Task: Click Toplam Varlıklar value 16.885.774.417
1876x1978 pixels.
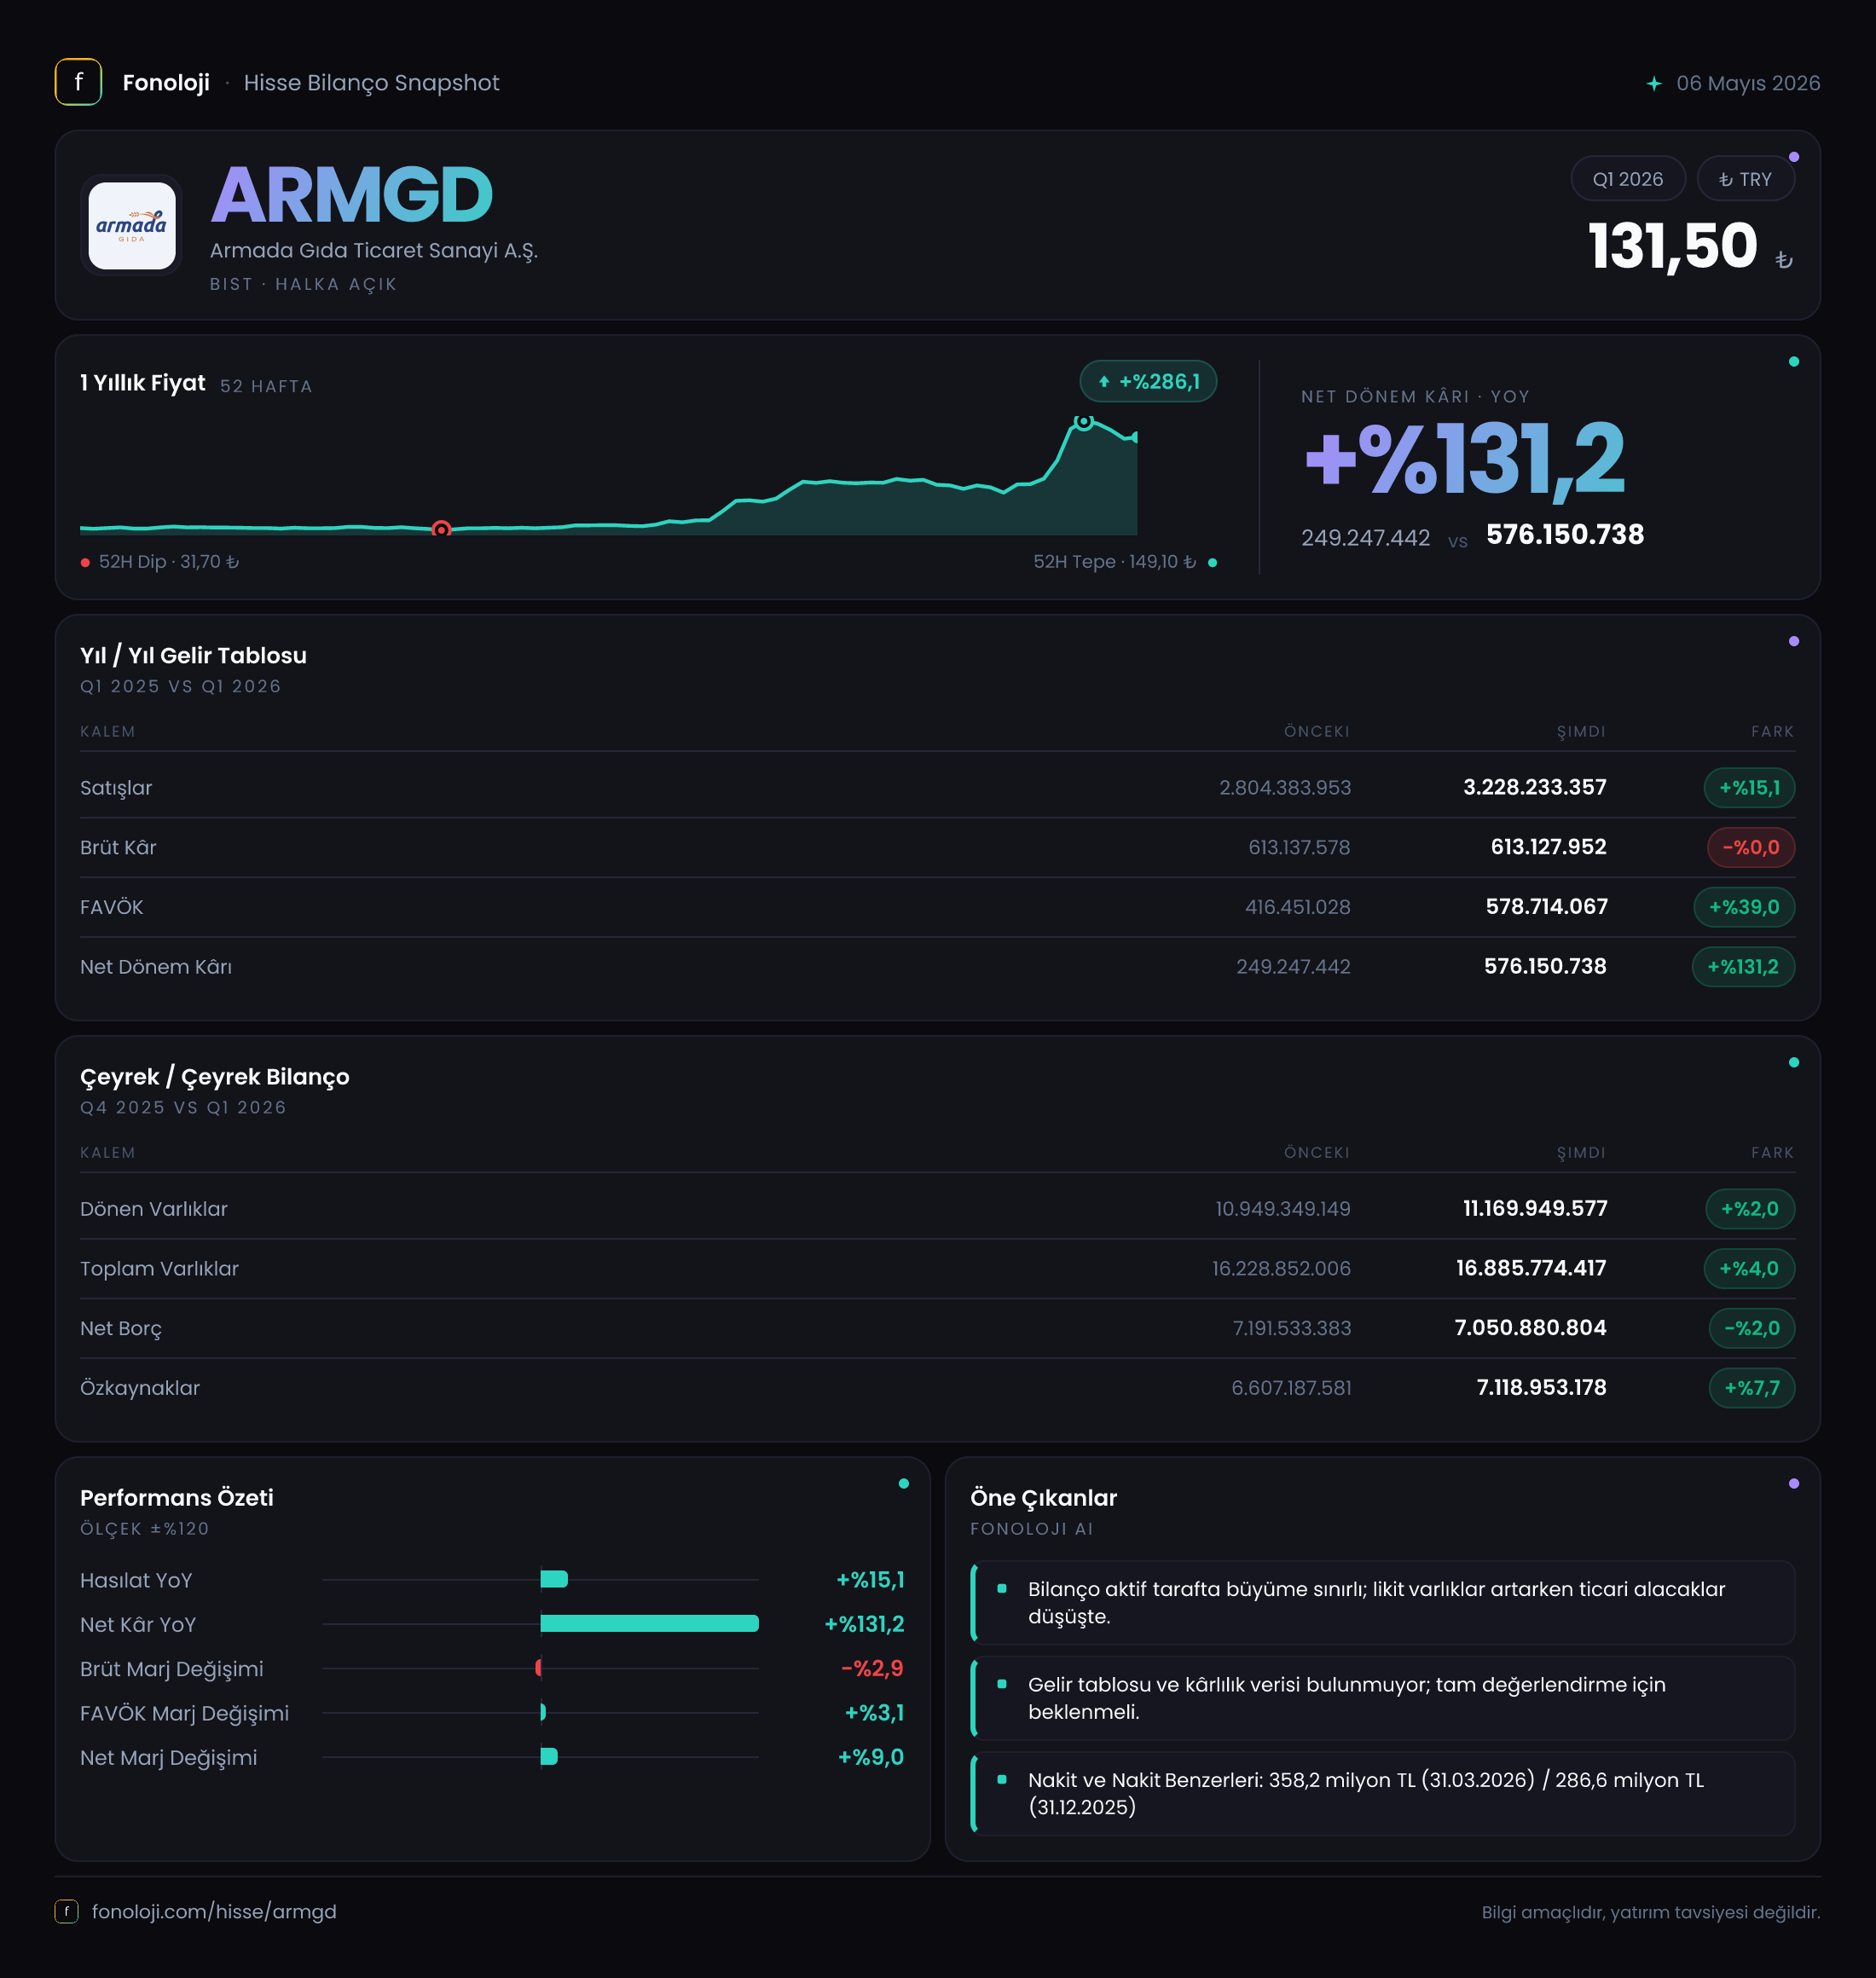Action: (x=1531, y=1268)
